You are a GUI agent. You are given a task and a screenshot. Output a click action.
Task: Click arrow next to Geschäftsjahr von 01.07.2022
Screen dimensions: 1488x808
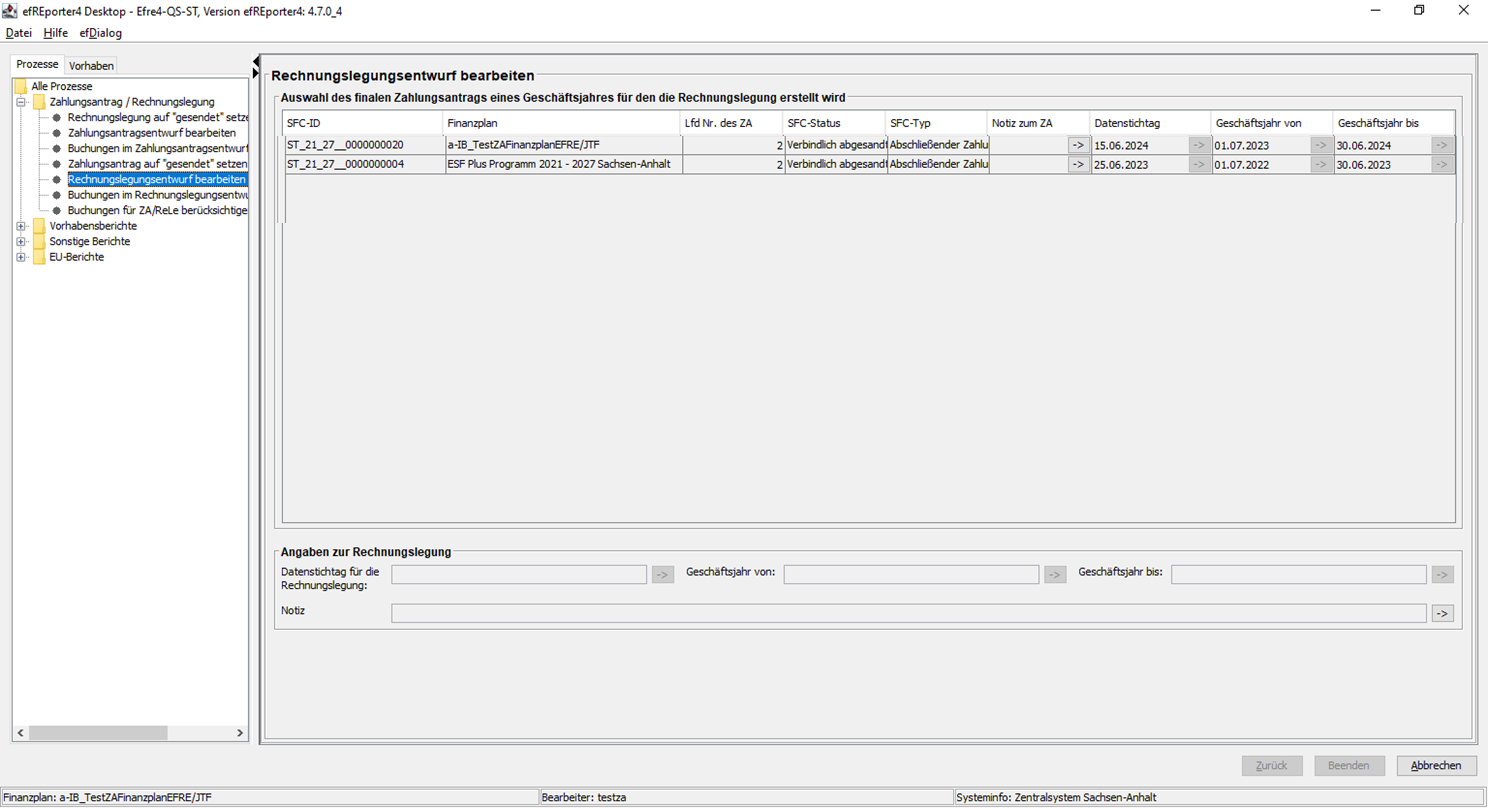1321,164
